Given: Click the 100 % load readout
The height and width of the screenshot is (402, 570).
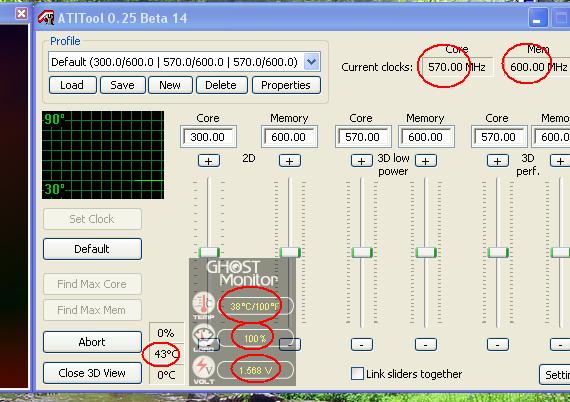Looking at the screenshot, I should pyautogui.click(x=255, y=338).
